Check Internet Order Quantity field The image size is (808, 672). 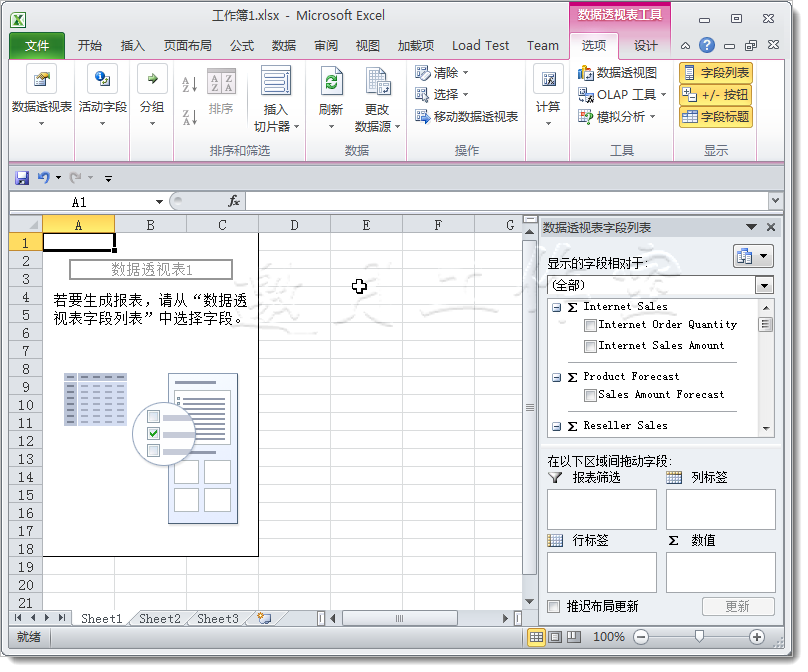click(x=590, y=325)
